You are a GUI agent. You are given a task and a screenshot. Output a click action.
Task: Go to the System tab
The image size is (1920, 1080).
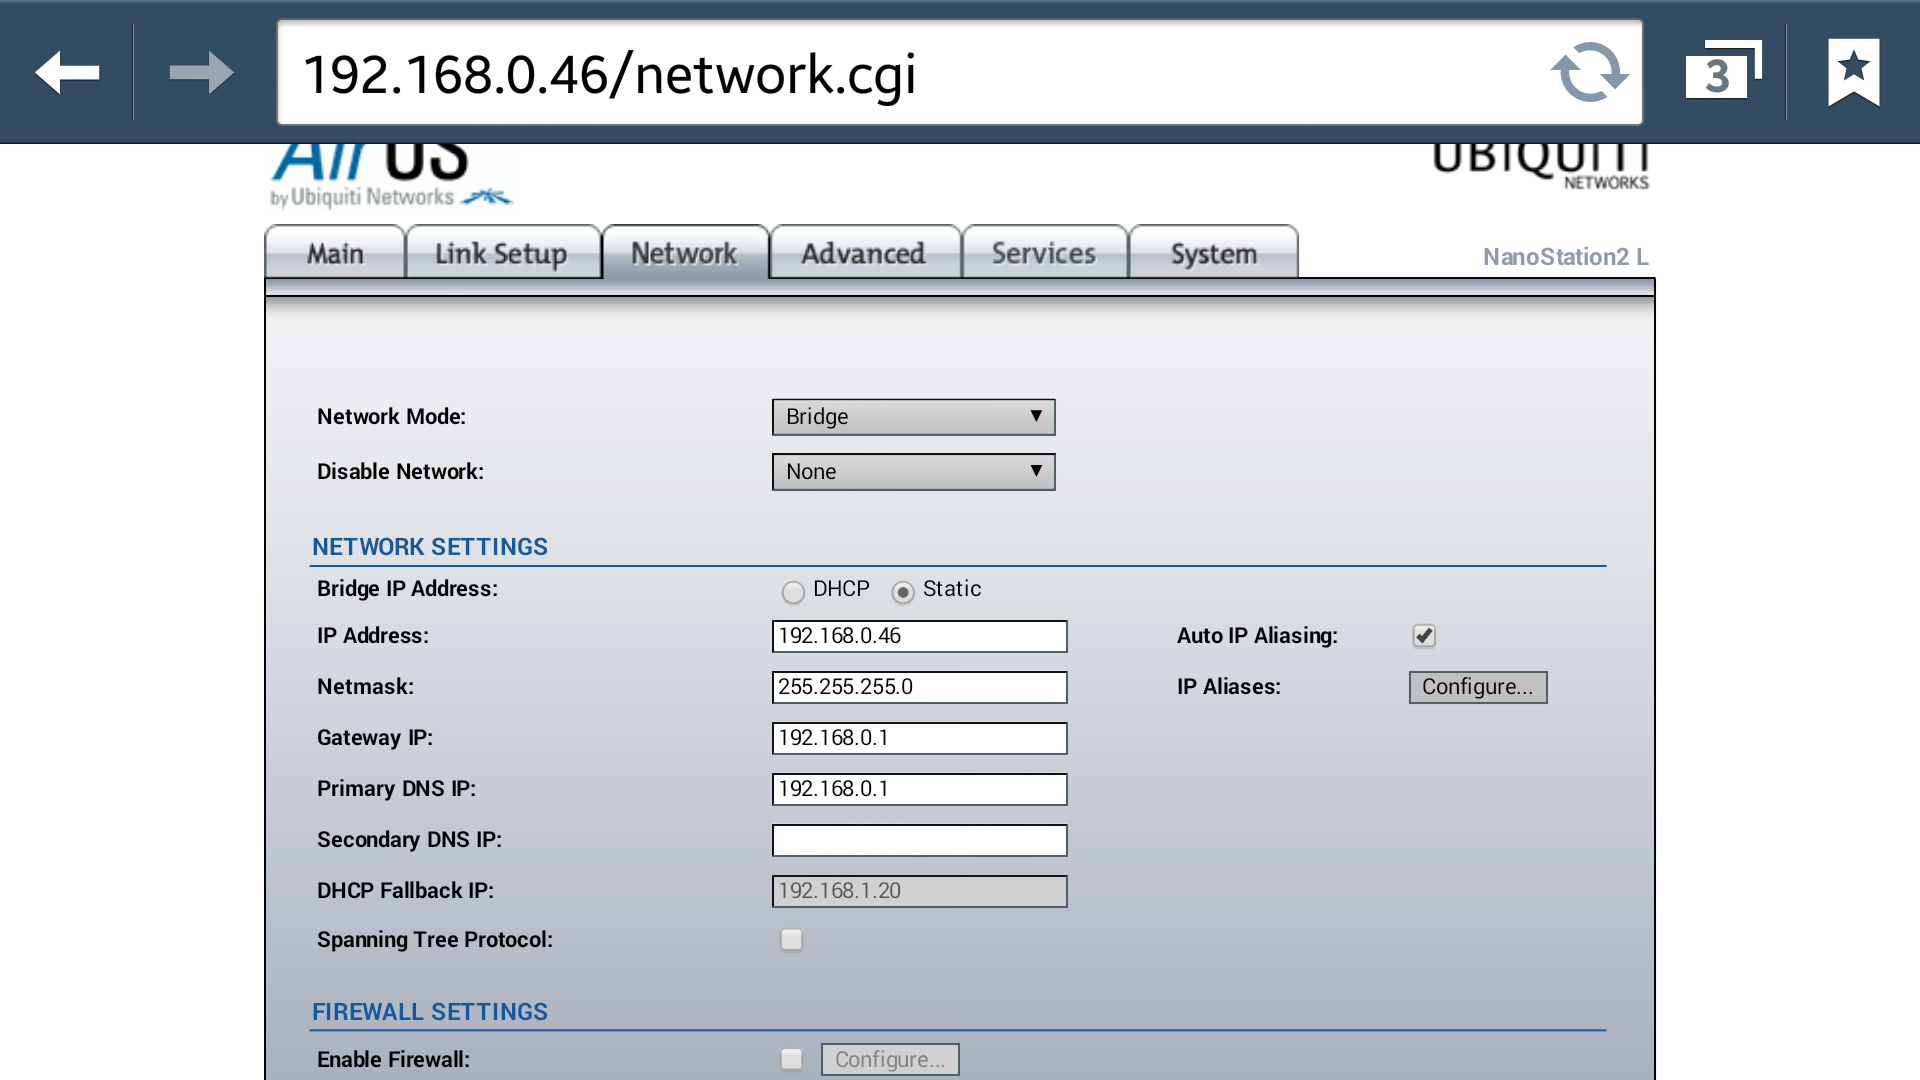(x=1213, y=254)
